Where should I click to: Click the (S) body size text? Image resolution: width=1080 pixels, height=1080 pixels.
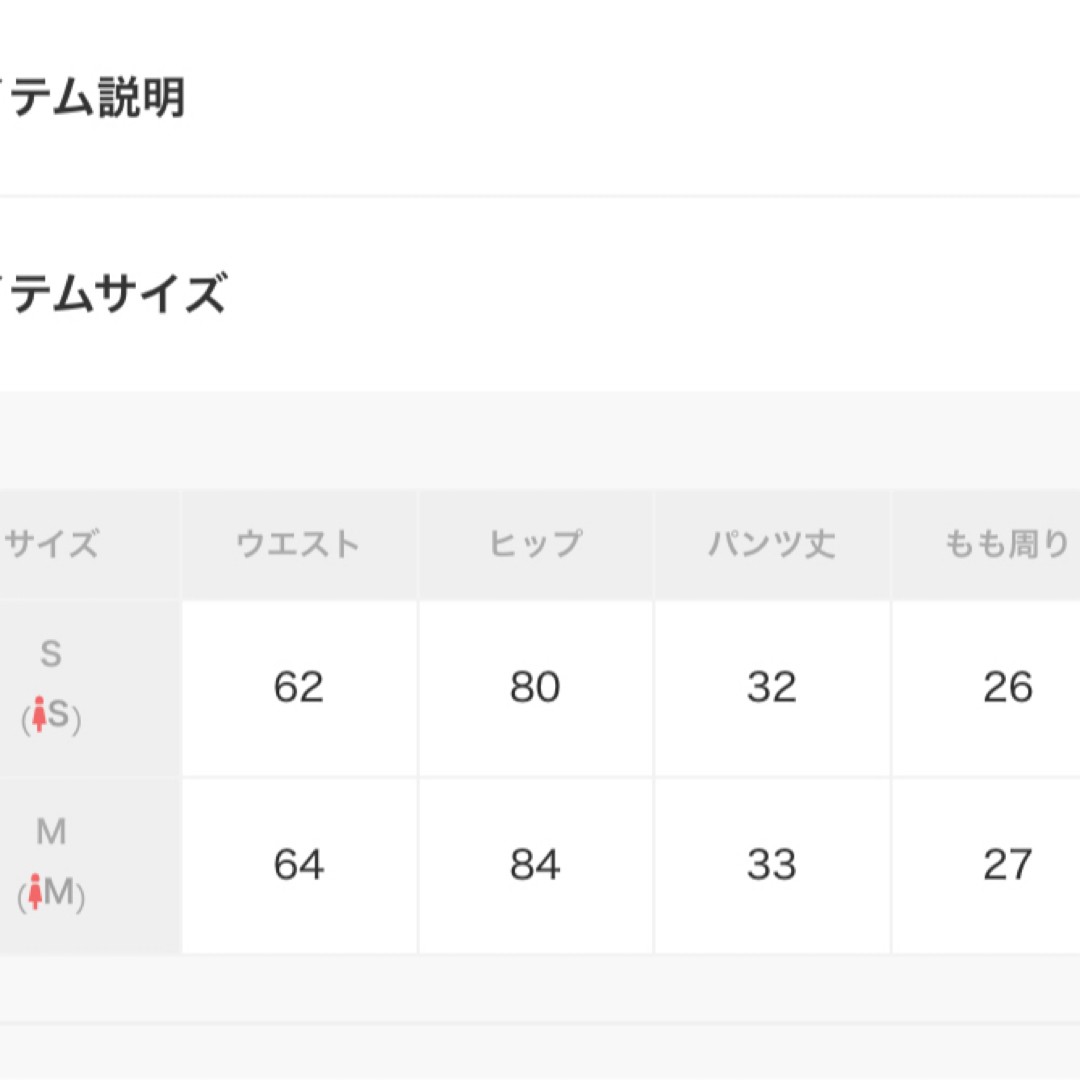click(x=51, y=716)
